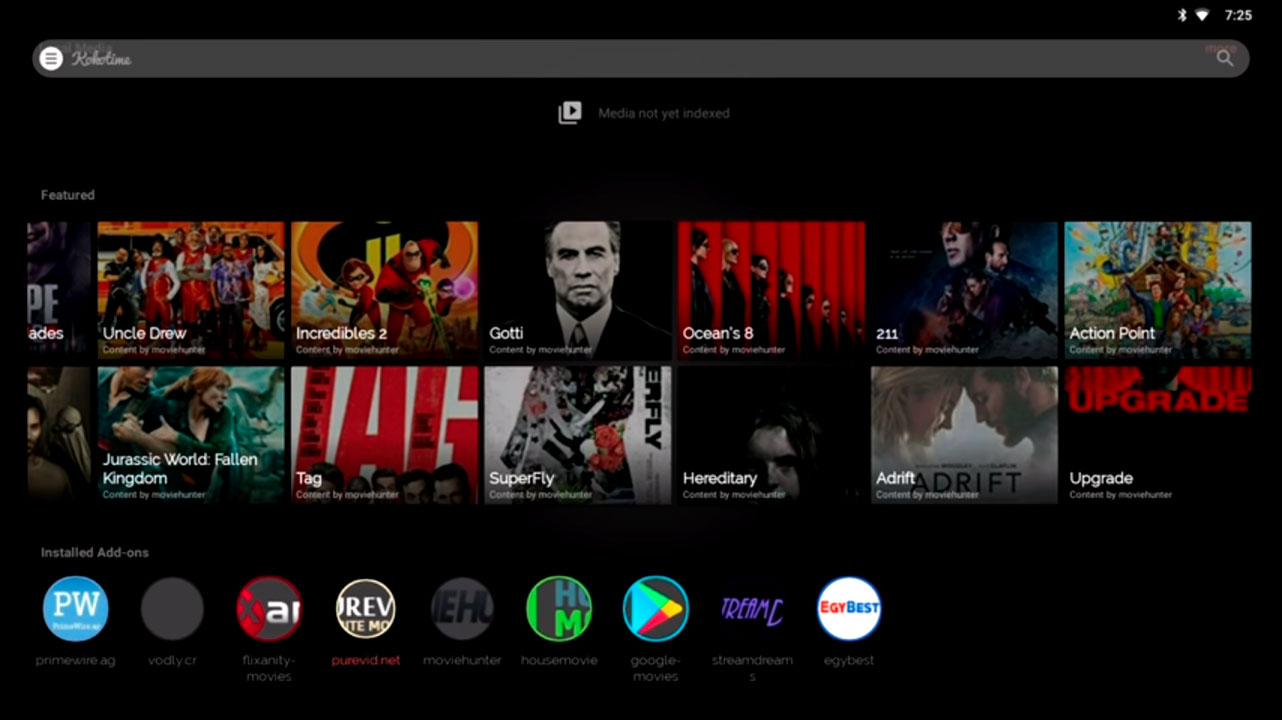This screenshot has width=1282, height=720.
Task: Select the Action Point movie
Action: [1158, 290]
